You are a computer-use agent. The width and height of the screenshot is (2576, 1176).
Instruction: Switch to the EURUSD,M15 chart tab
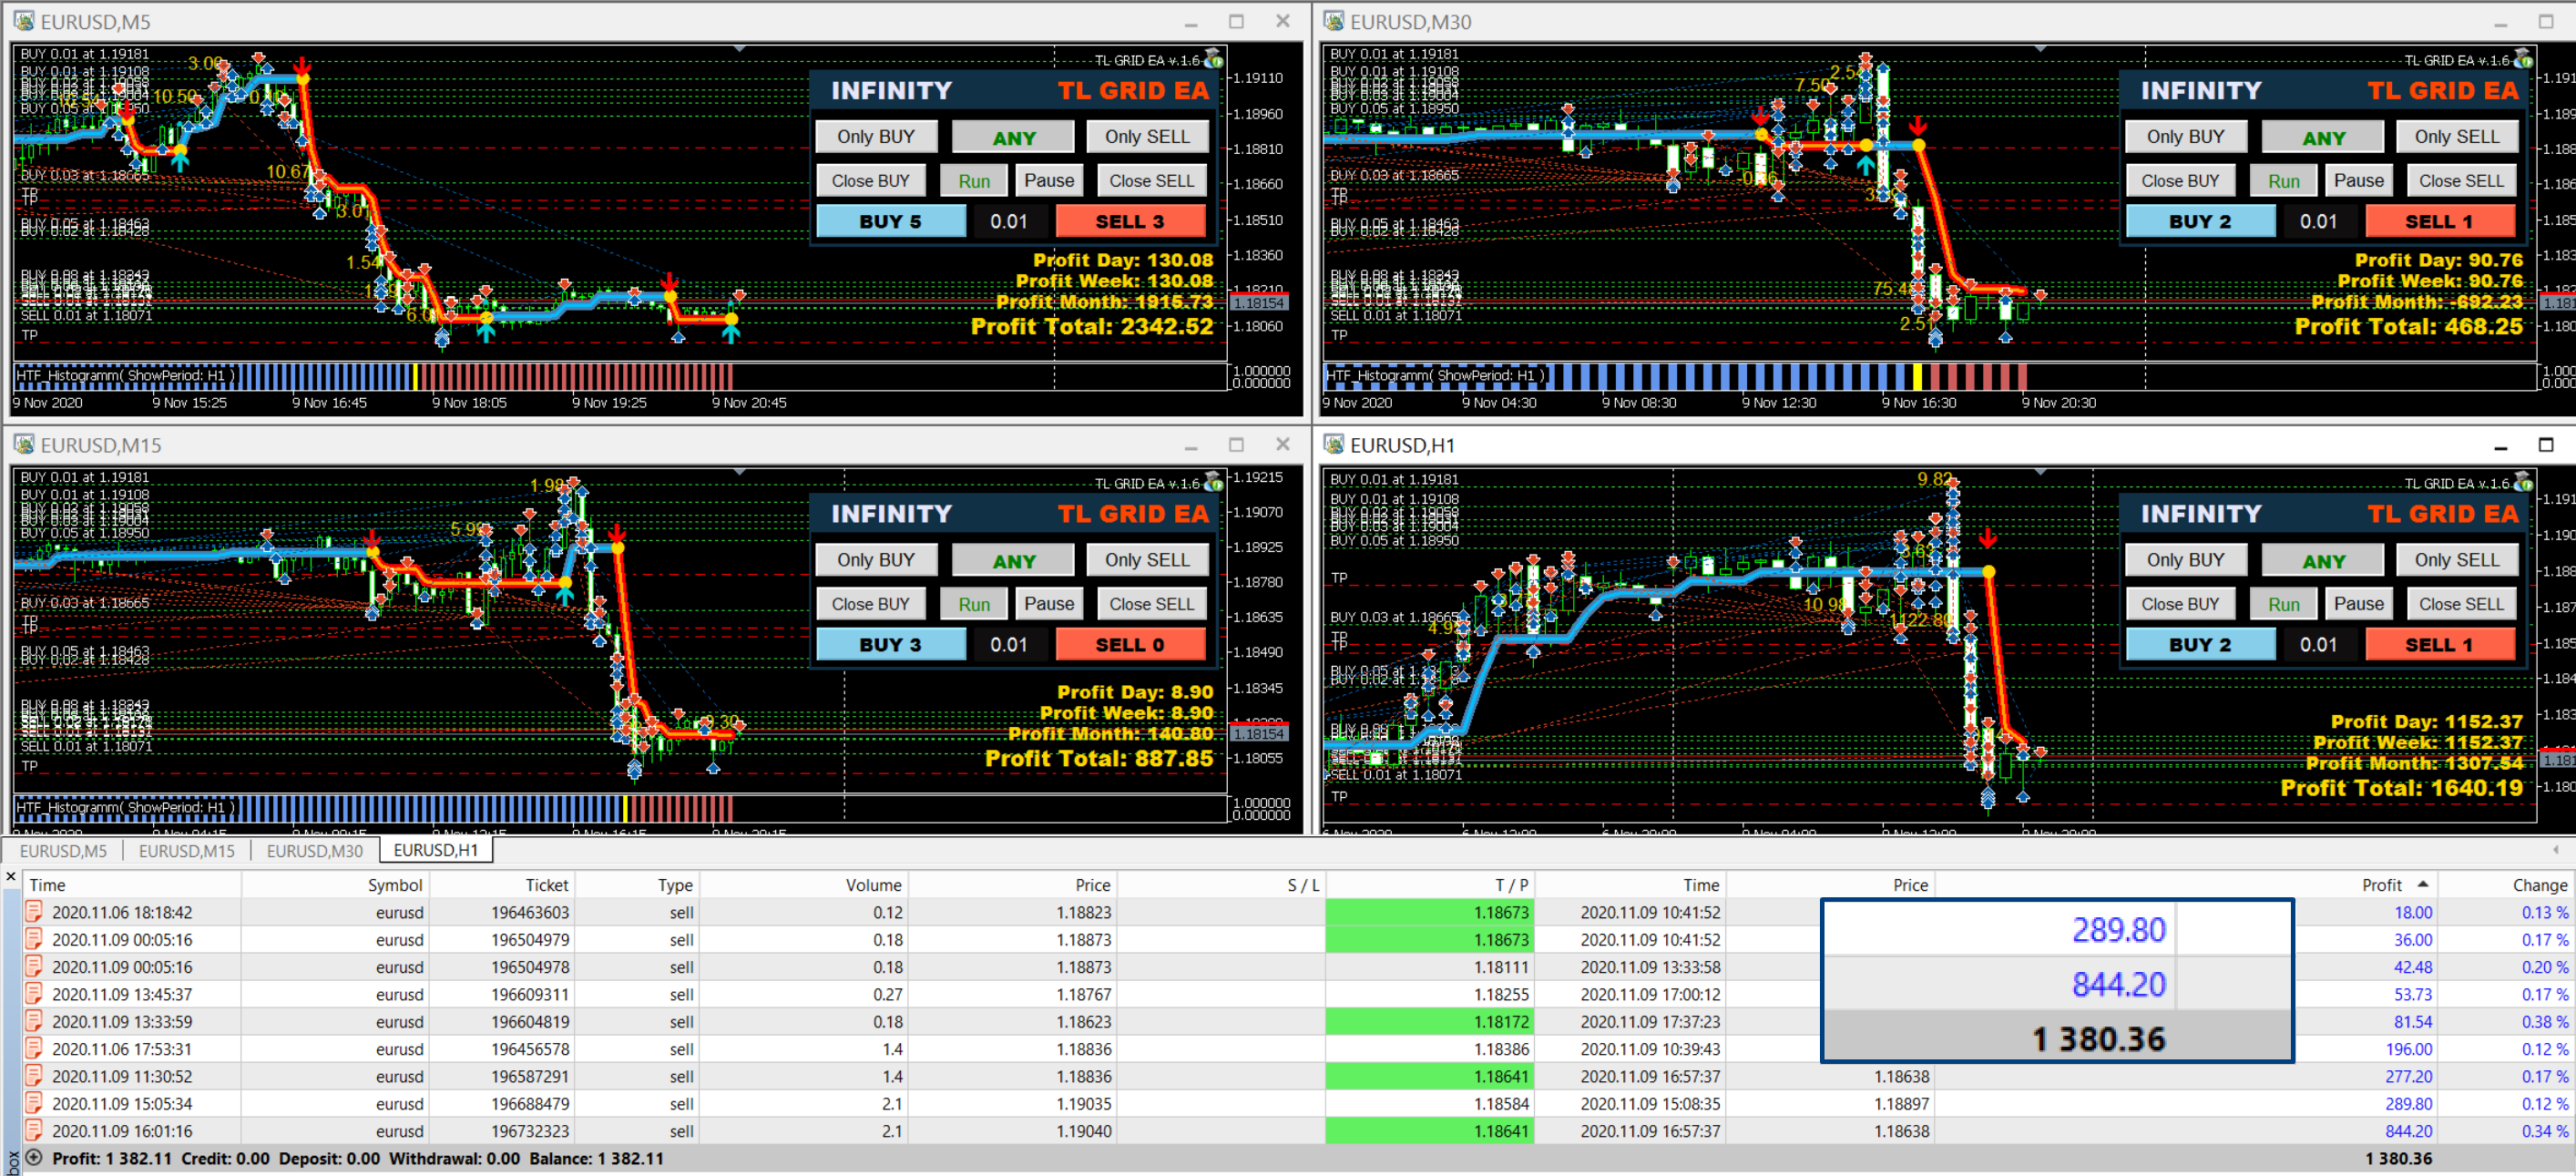pyautogui.click(x=186, y=851)
